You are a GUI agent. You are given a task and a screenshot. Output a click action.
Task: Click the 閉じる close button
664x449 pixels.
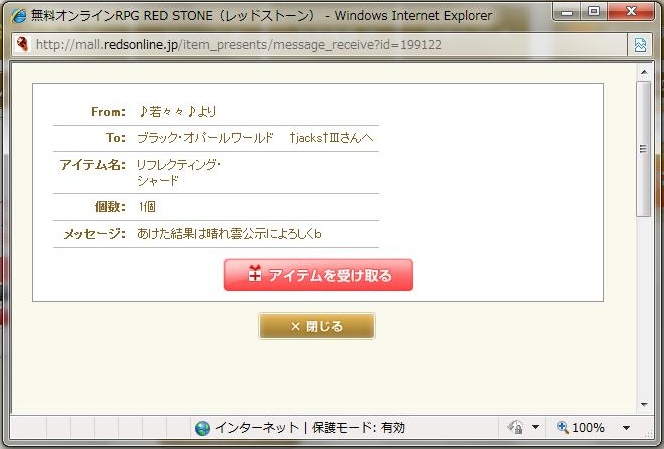317,326
